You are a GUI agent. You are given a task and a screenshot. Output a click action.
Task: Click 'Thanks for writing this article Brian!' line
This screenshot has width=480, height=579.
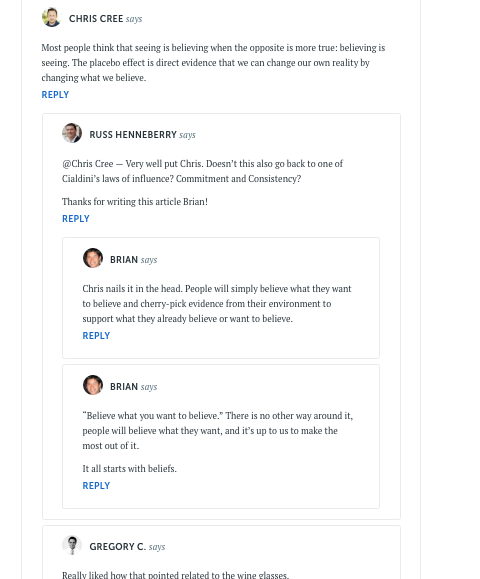(135, 202)
